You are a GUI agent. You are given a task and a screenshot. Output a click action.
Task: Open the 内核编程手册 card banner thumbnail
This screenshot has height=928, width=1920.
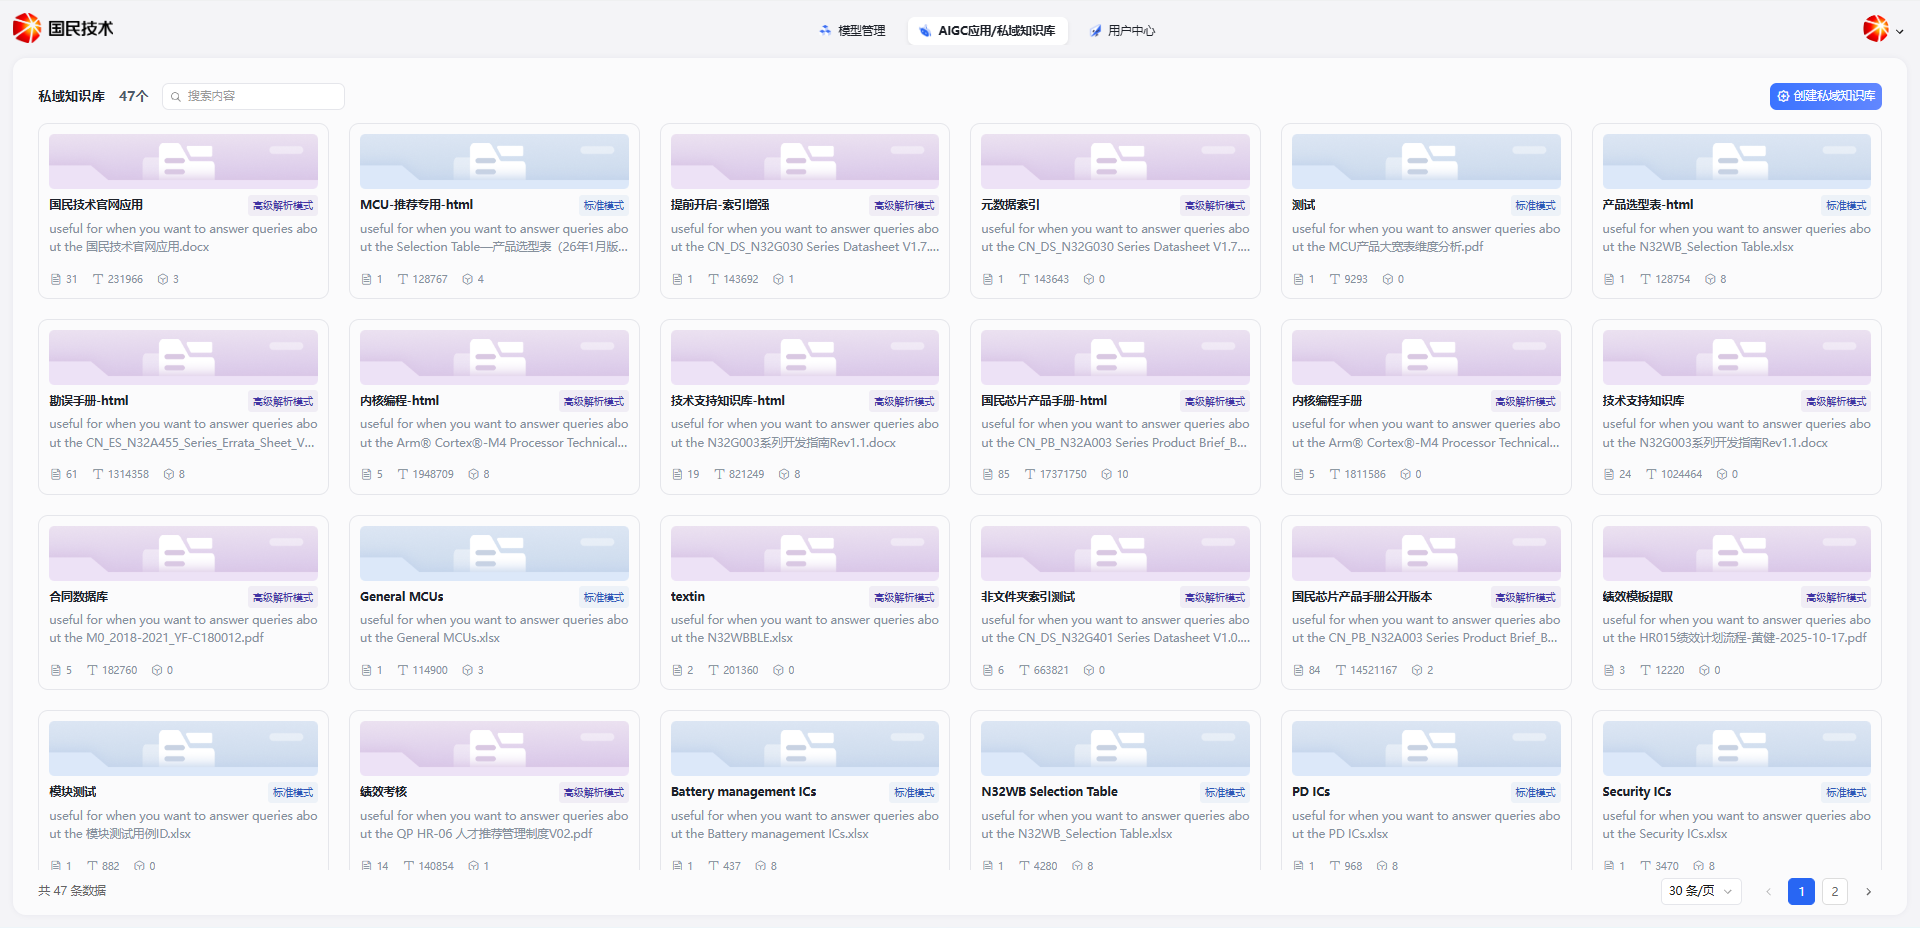point(1426,357)
